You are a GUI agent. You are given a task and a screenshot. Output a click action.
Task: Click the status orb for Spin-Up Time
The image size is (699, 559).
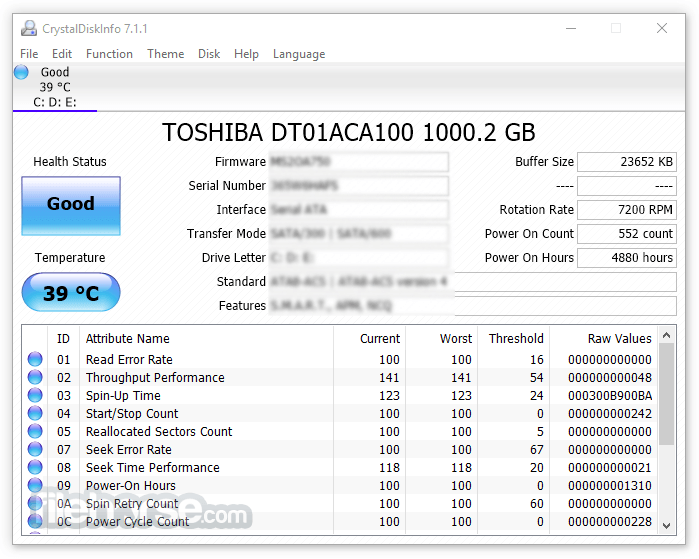tap(35, 395)
